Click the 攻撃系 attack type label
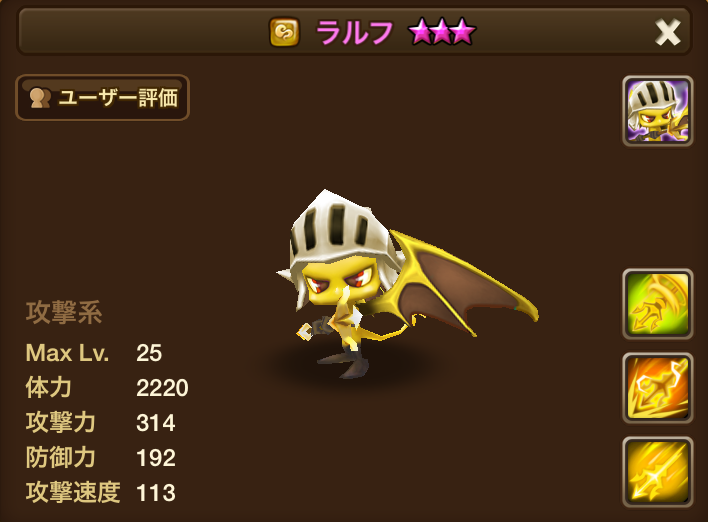 64,312
